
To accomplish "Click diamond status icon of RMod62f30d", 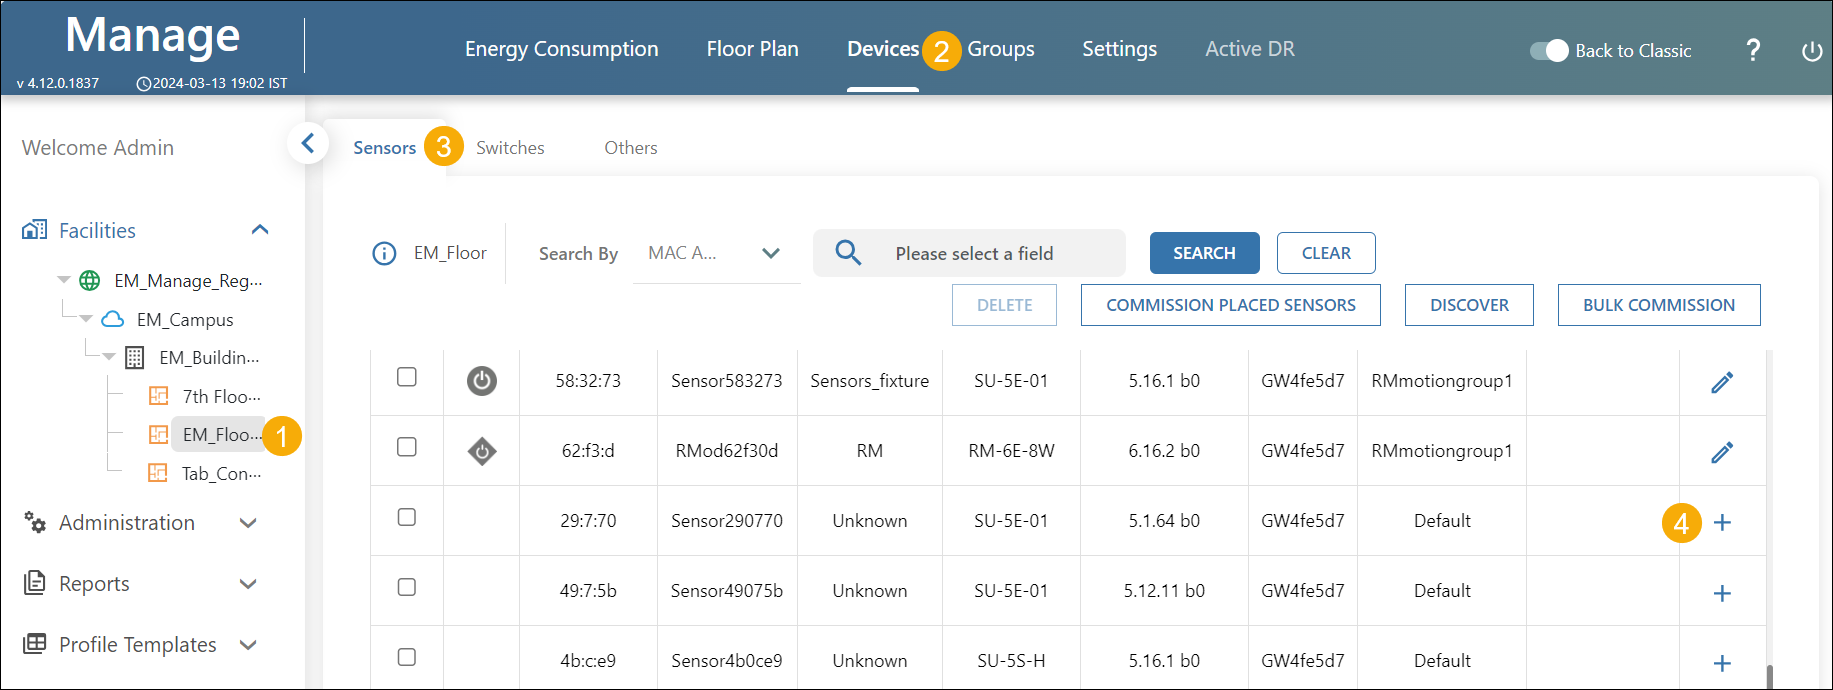I will (x=482, y=451).
